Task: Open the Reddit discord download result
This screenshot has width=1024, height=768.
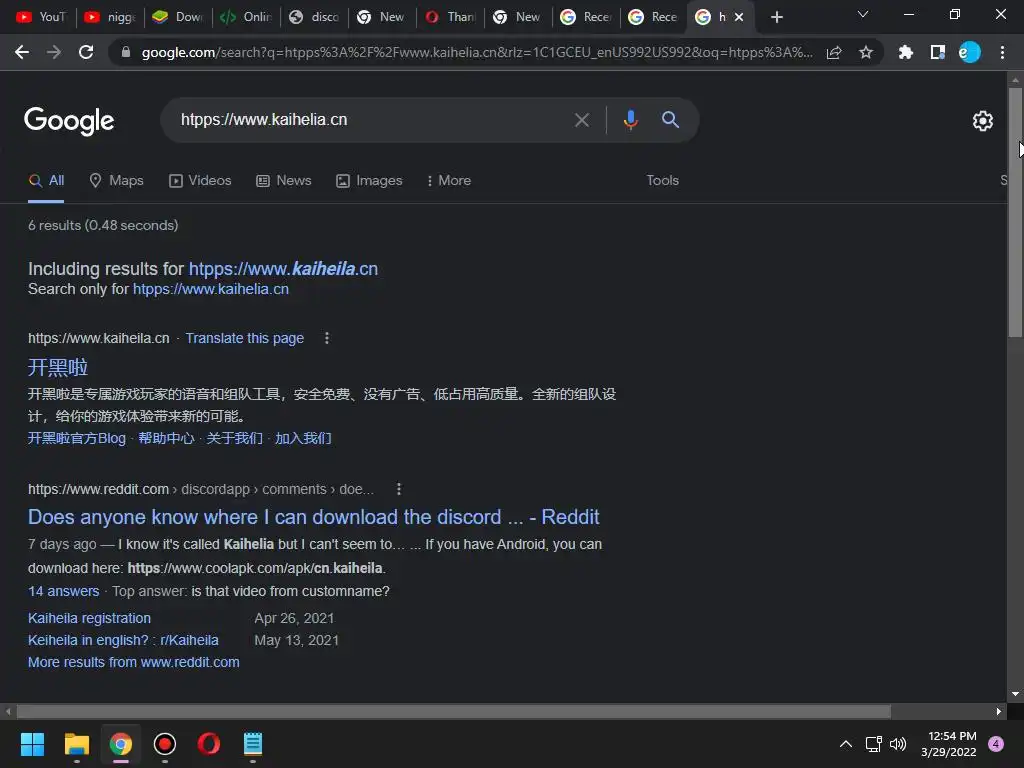Action: point(313,517)
